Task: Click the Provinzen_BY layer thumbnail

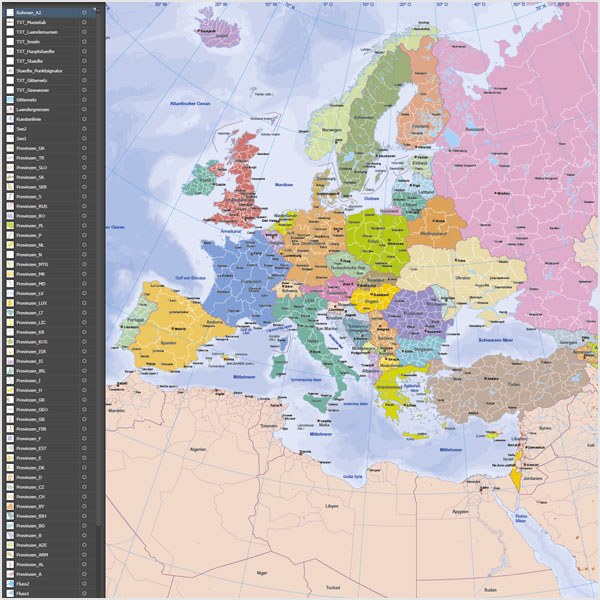Action: [x=9, y=506]
